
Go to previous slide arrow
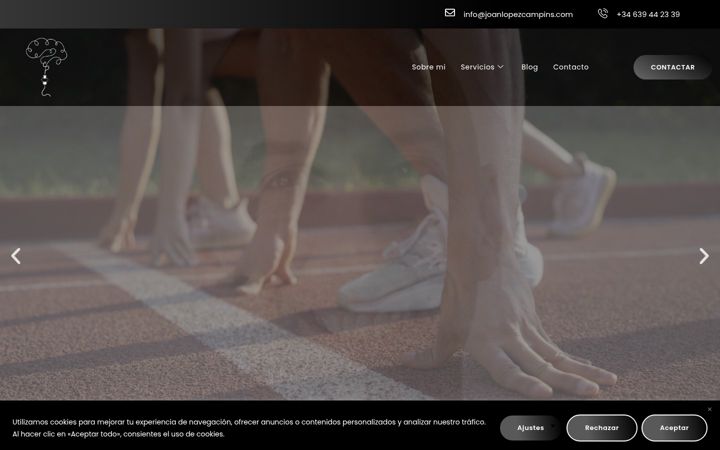[x=16, y=256]
